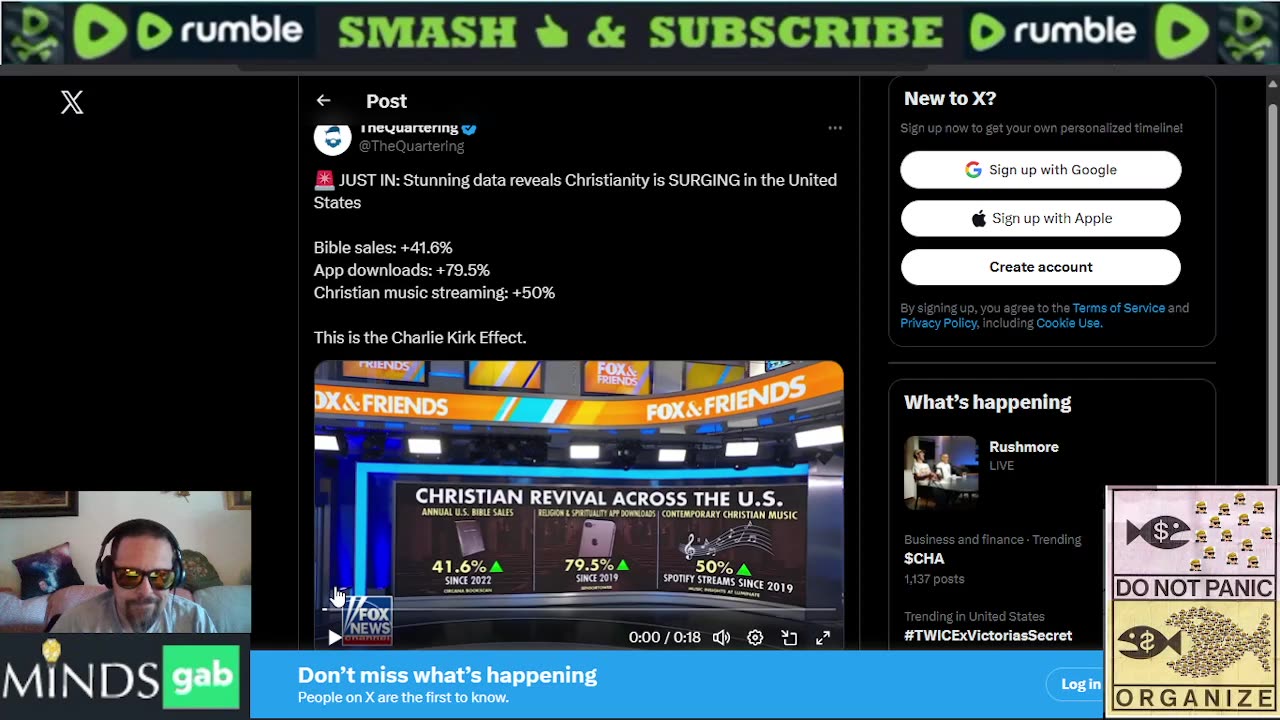This screenshot has width=1280, height=720.
Task: Mute the video volume
Action: (721, 637)
